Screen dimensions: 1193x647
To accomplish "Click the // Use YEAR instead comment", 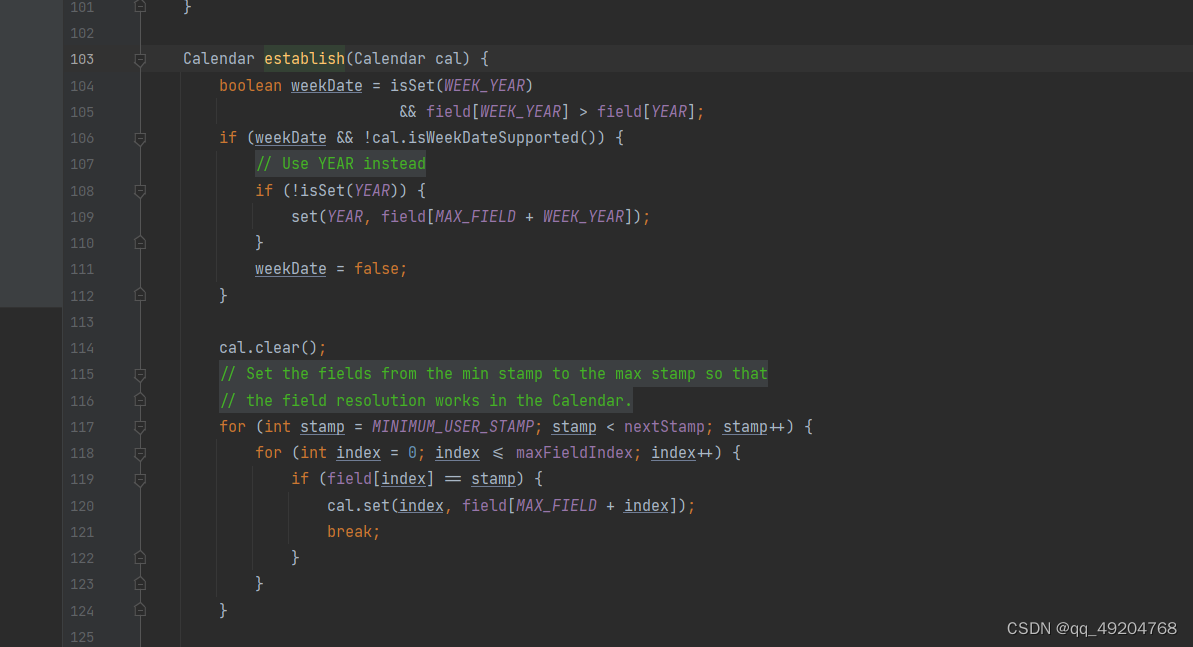I will (341, 163).
